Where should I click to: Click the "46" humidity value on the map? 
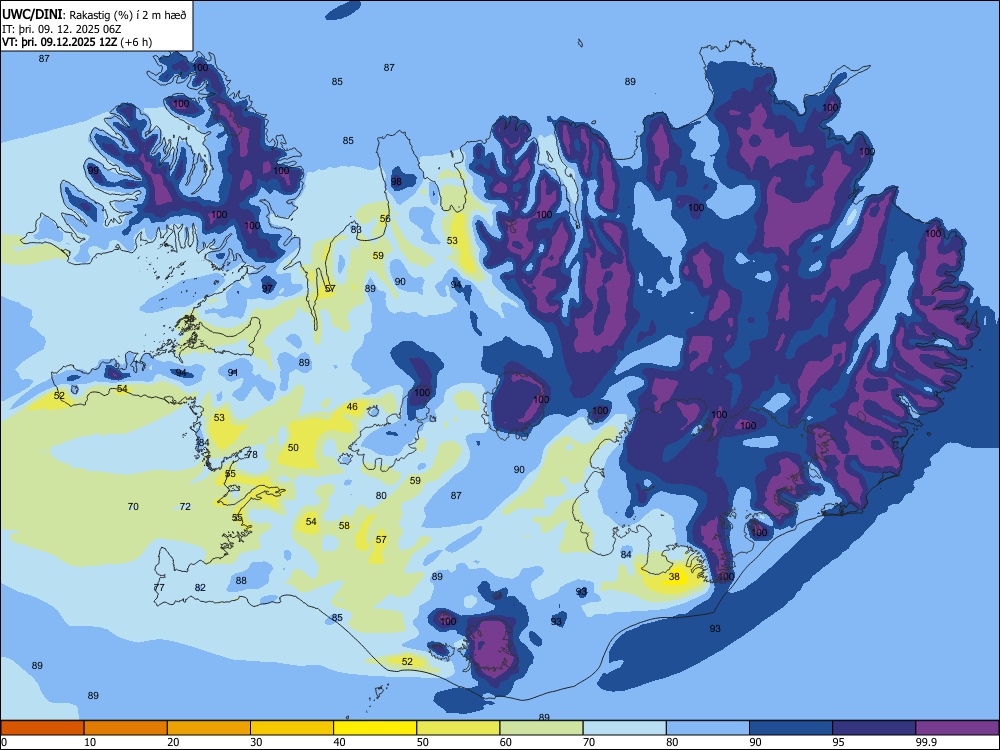click(352, 406)
